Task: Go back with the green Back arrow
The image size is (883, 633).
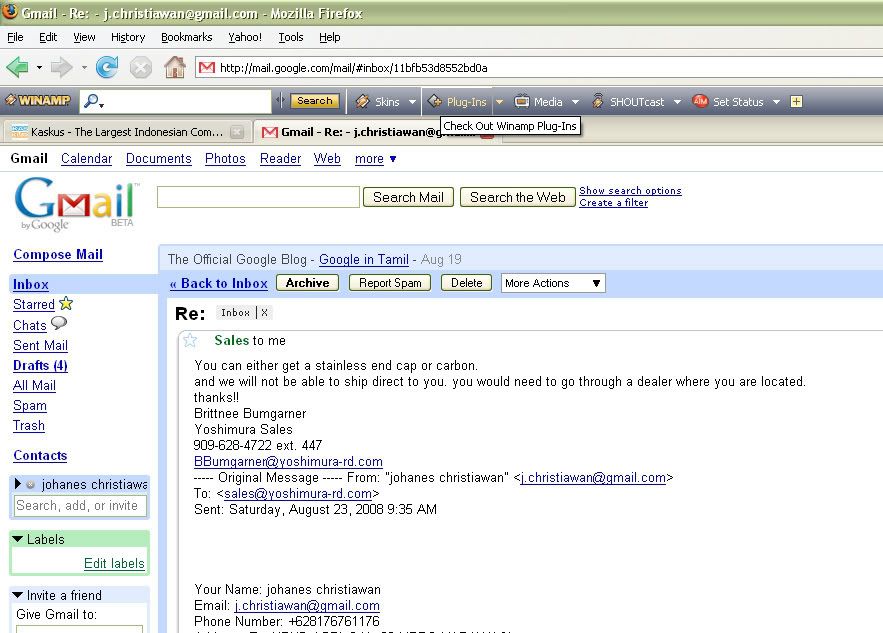Action: (x=17, y=68)
